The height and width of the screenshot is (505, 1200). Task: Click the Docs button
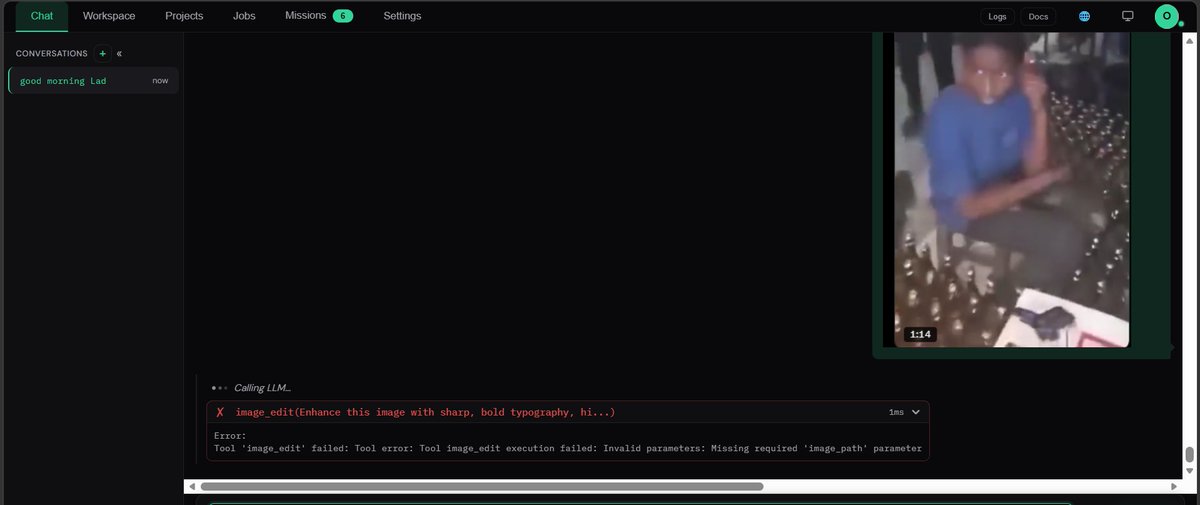pyautogui.click(x=1038, y=16)
